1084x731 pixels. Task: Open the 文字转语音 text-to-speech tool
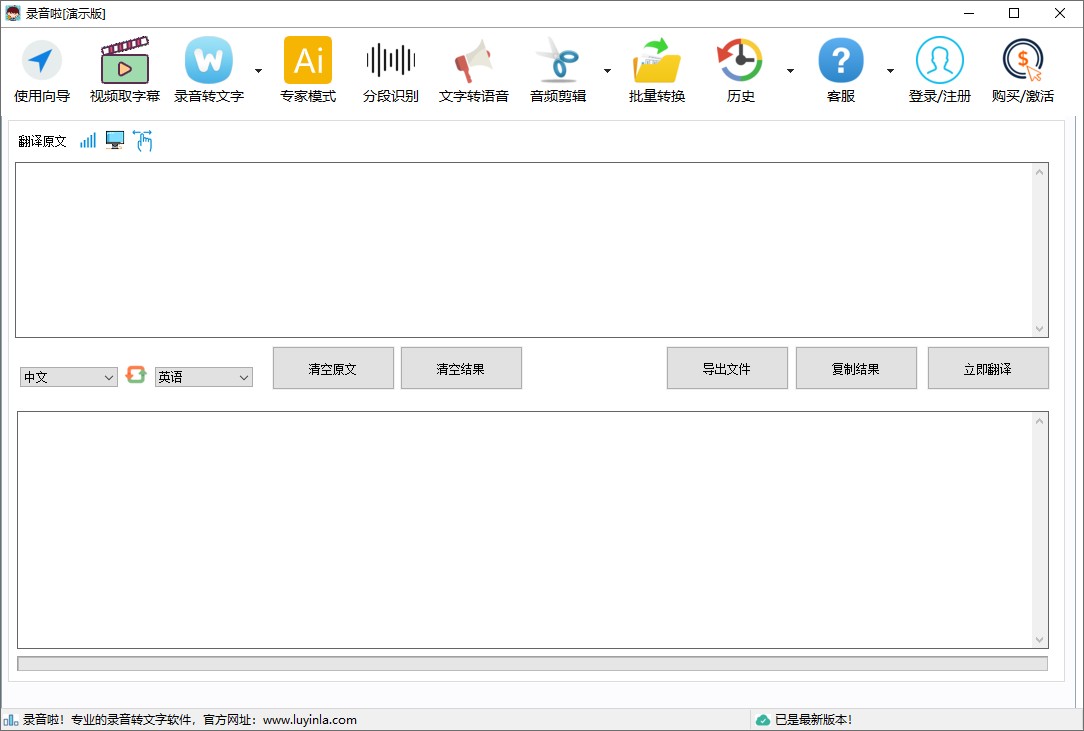click(473, 68)
